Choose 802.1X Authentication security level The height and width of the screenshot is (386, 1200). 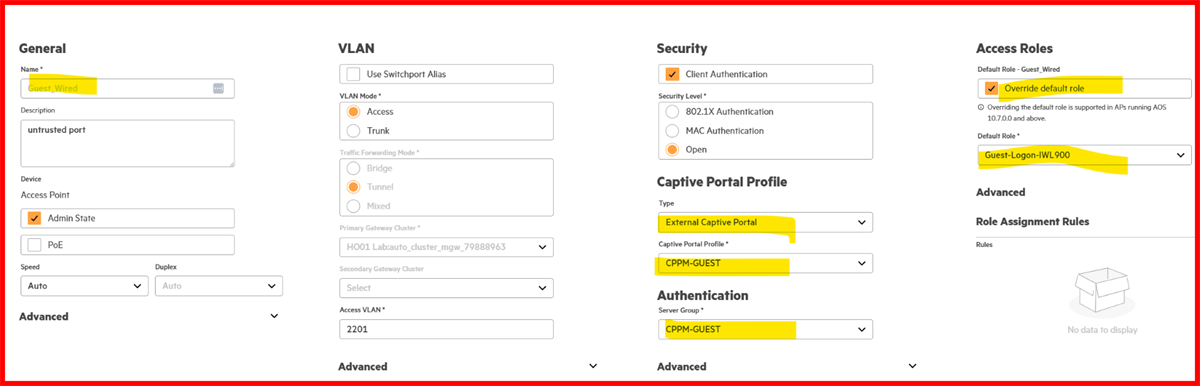672,112
